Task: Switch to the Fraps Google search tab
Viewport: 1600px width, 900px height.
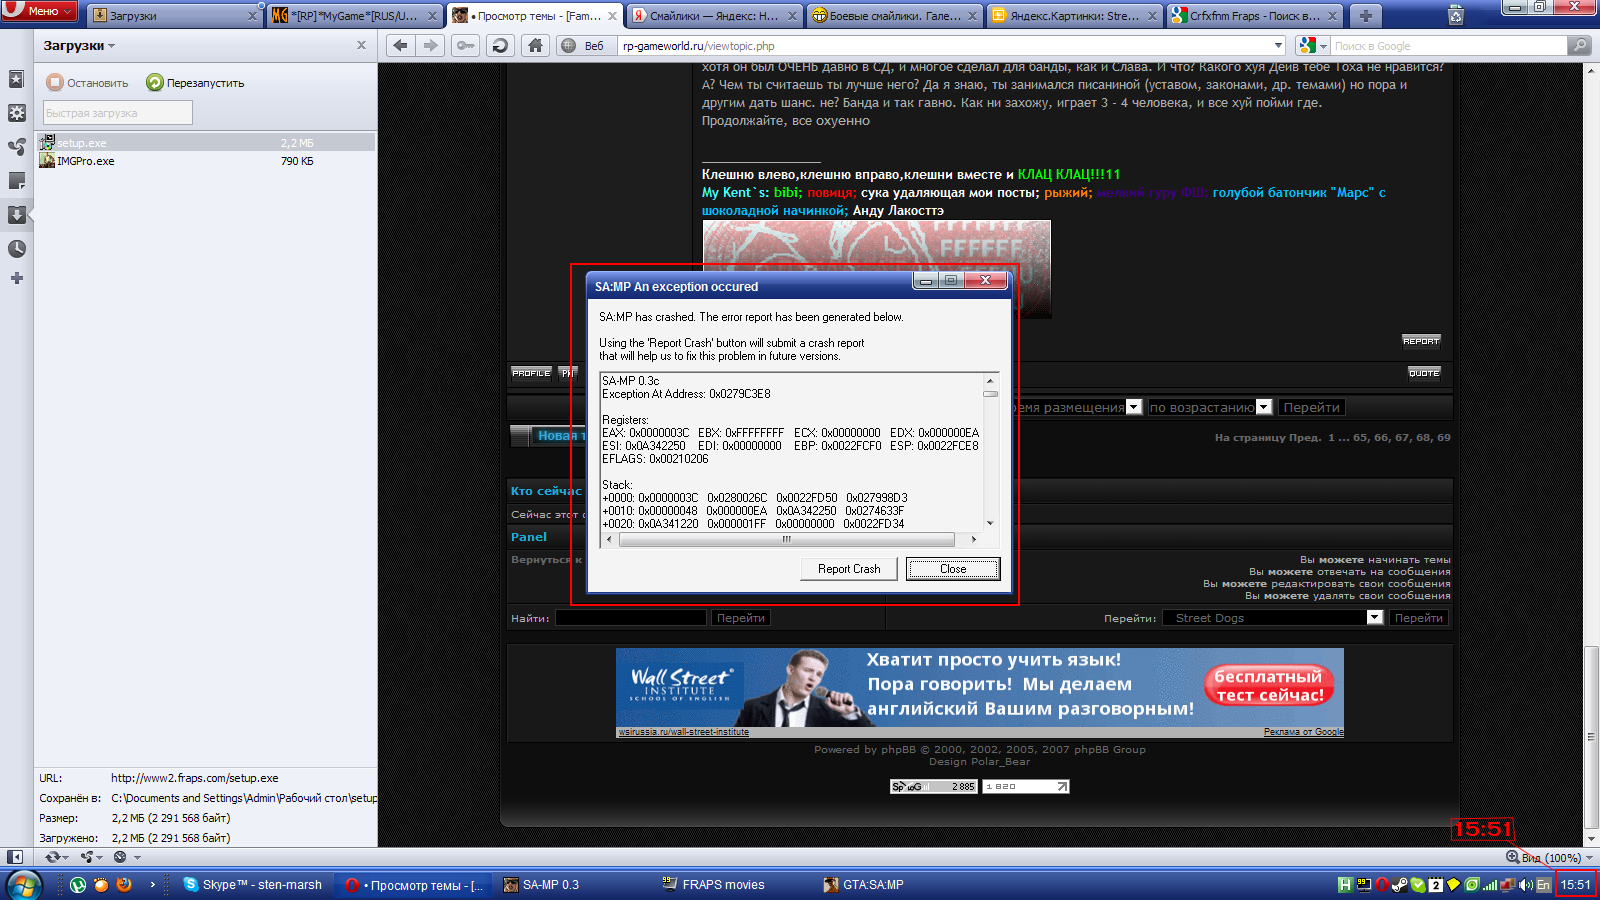Action: [1255, 16]
